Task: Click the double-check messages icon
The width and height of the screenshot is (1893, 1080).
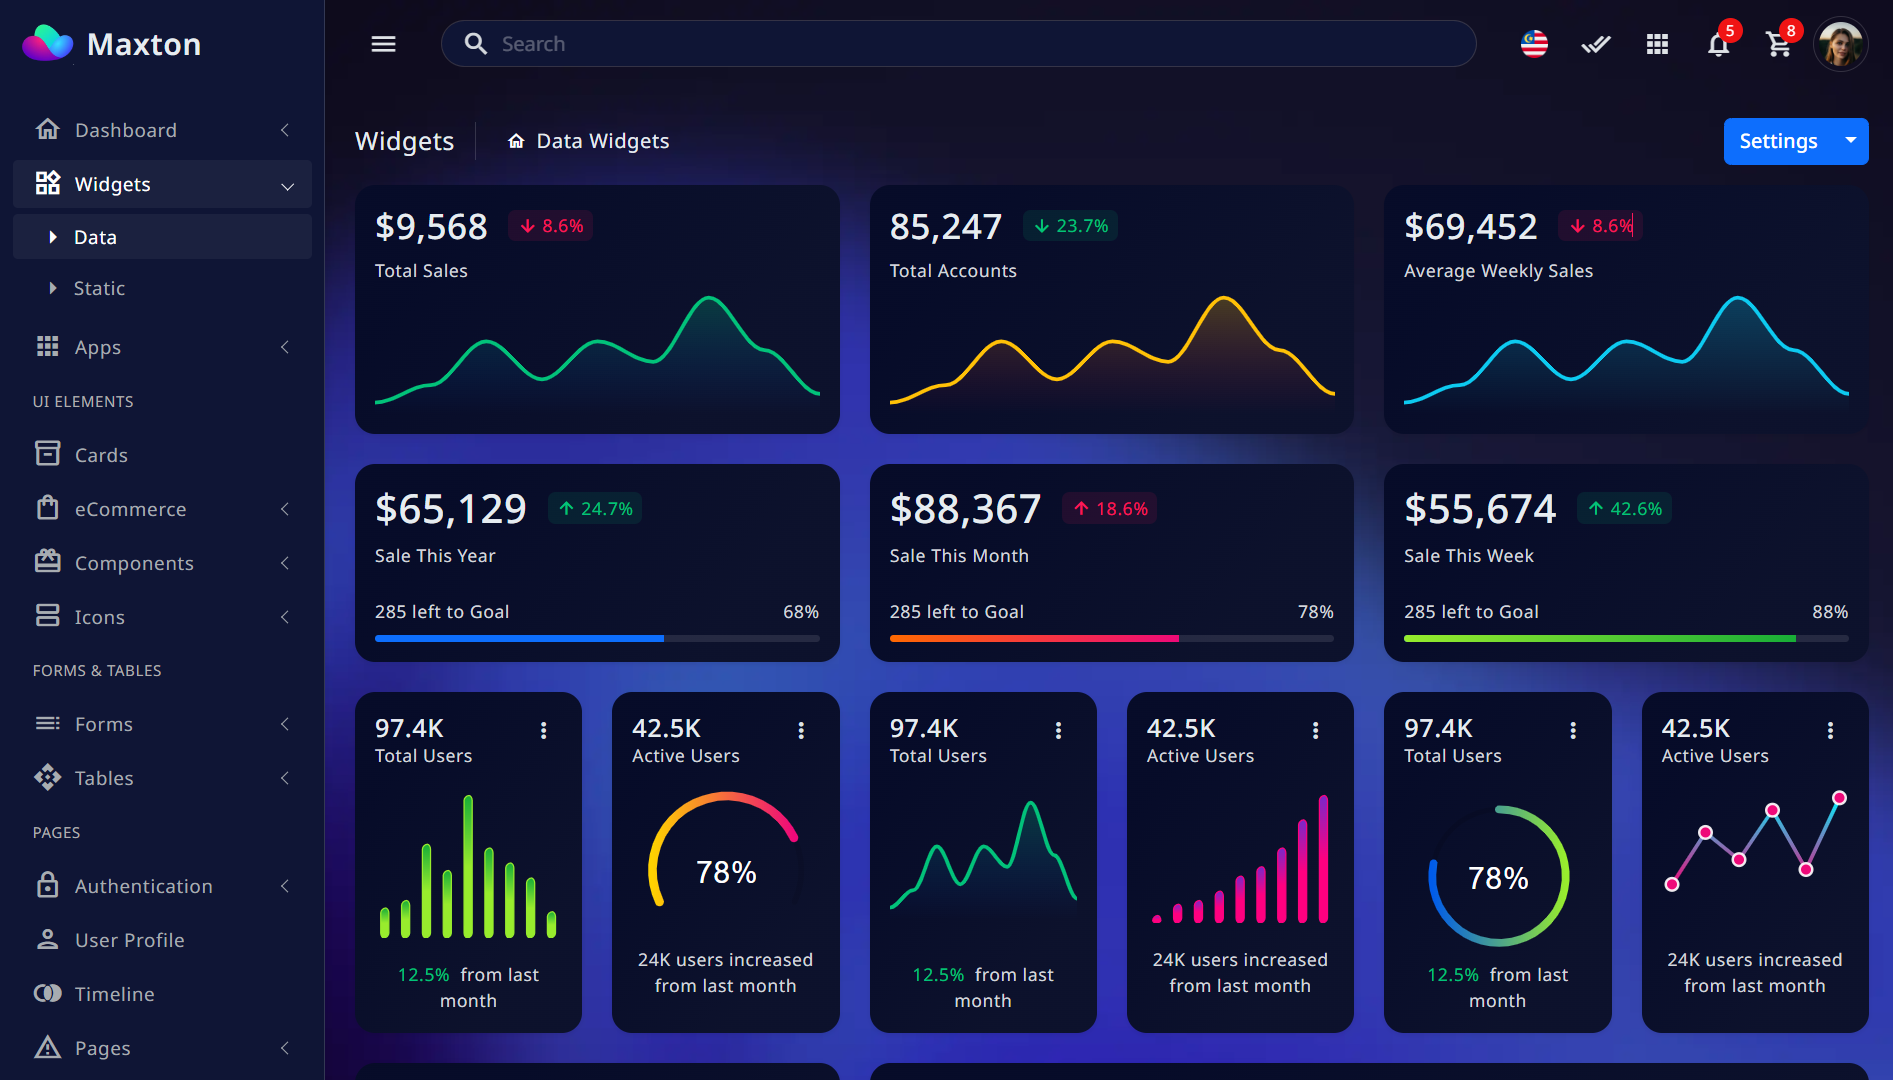Action: [1595, 44]
